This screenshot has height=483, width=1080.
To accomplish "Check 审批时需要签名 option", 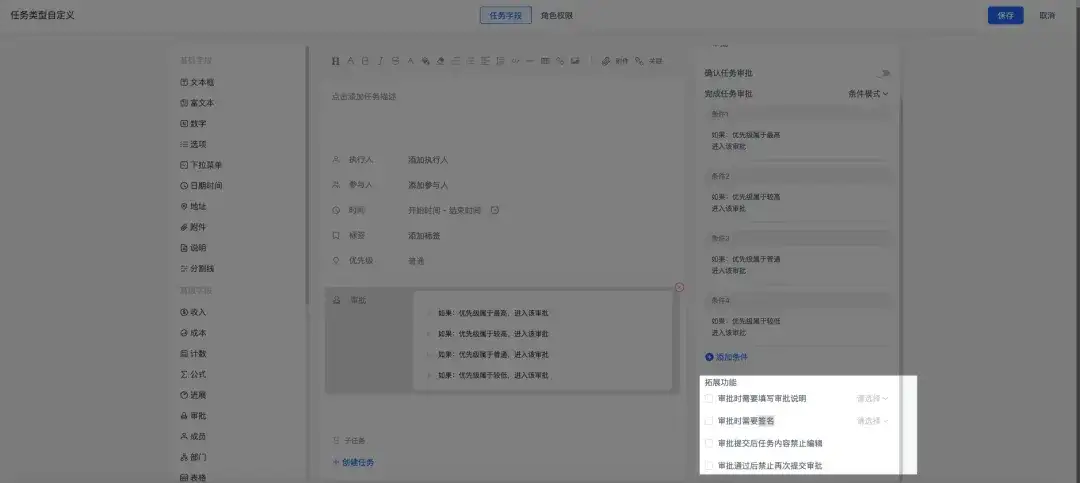I will tap(709, 420).
